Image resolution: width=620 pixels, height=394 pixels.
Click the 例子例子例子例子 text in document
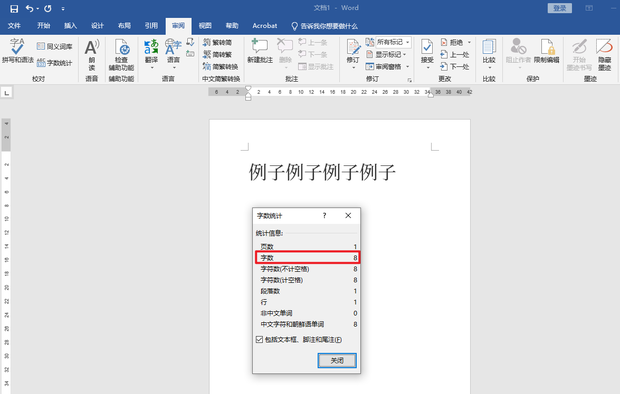[x=322, y=172]
